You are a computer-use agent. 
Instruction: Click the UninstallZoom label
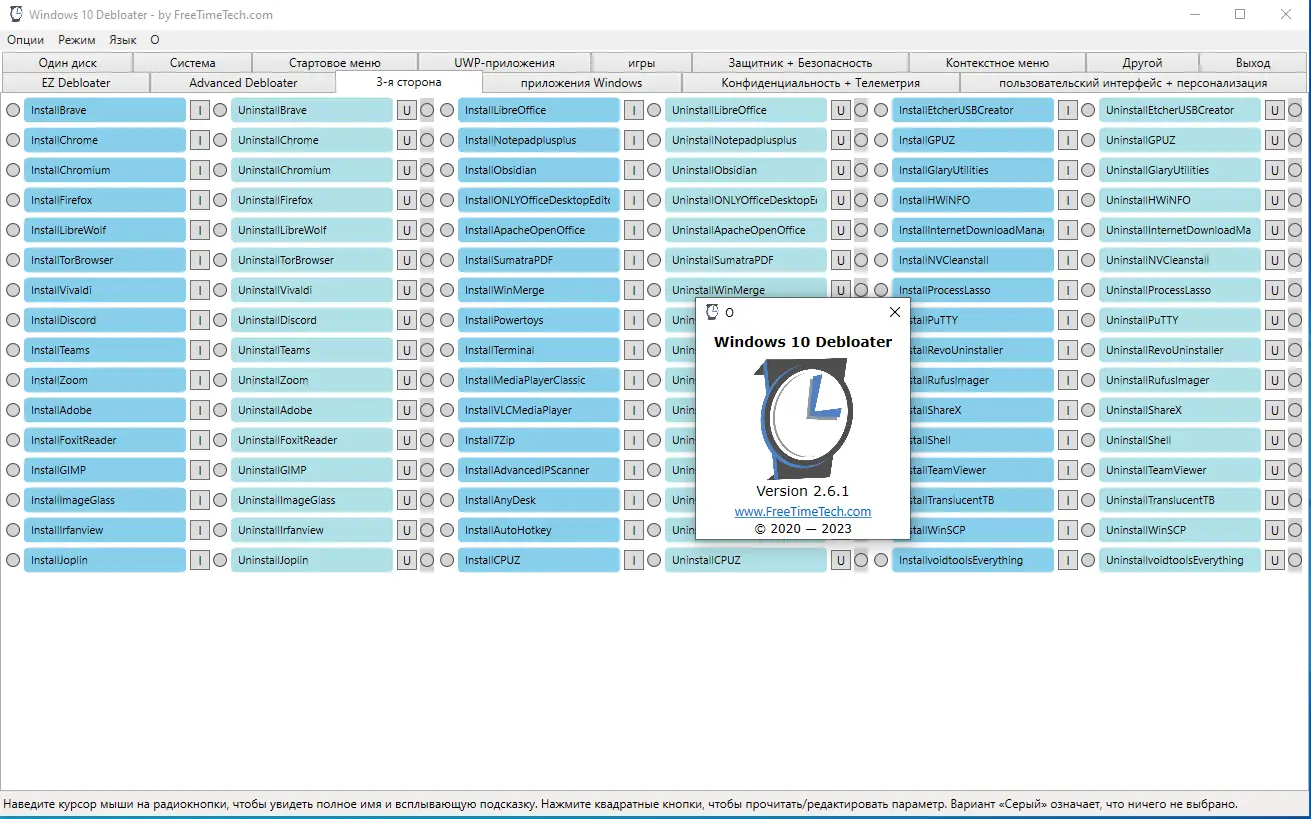[x=312, y=380]
